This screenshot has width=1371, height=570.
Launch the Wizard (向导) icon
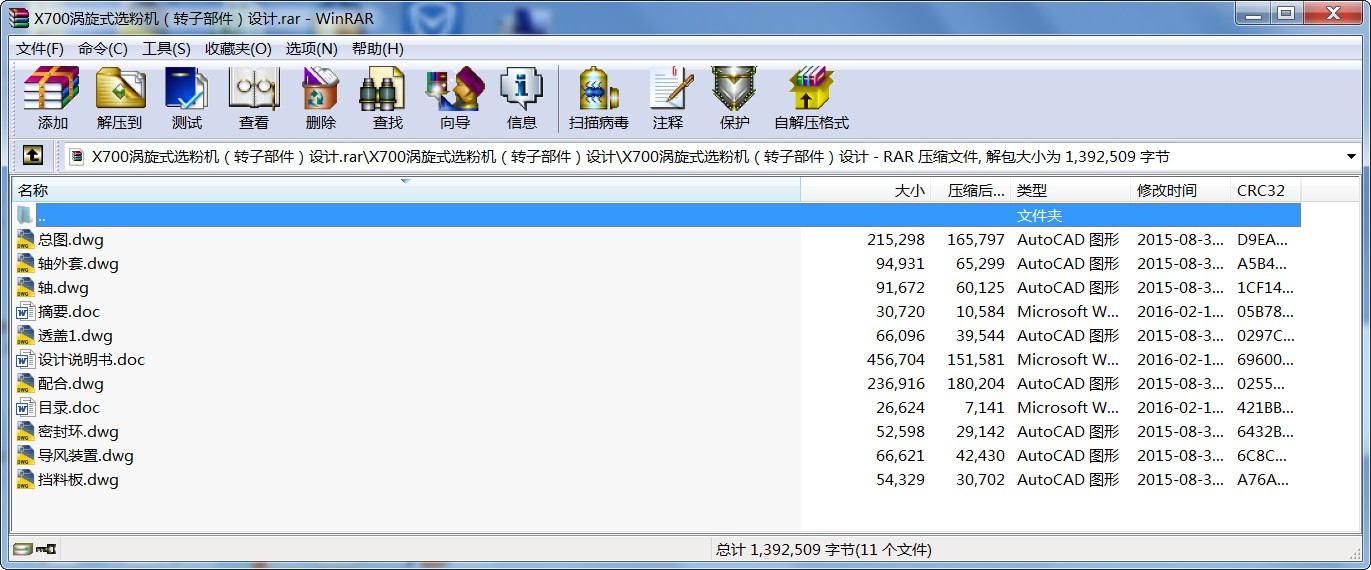click(455, 98)
